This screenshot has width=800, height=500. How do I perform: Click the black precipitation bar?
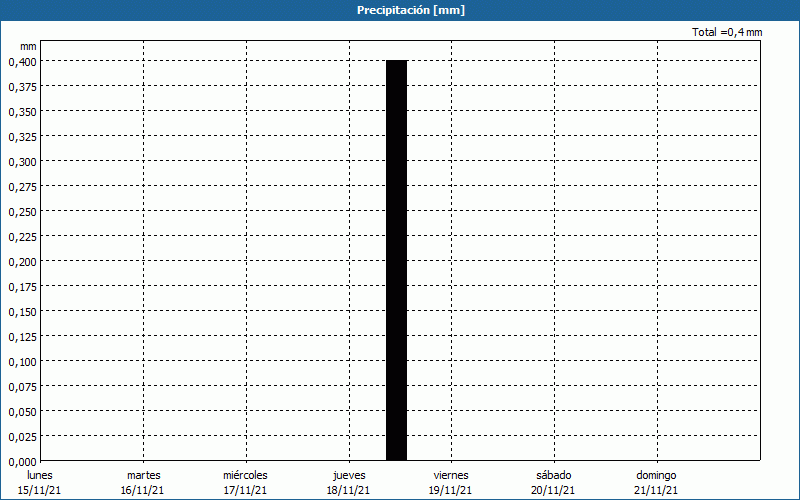396,260
